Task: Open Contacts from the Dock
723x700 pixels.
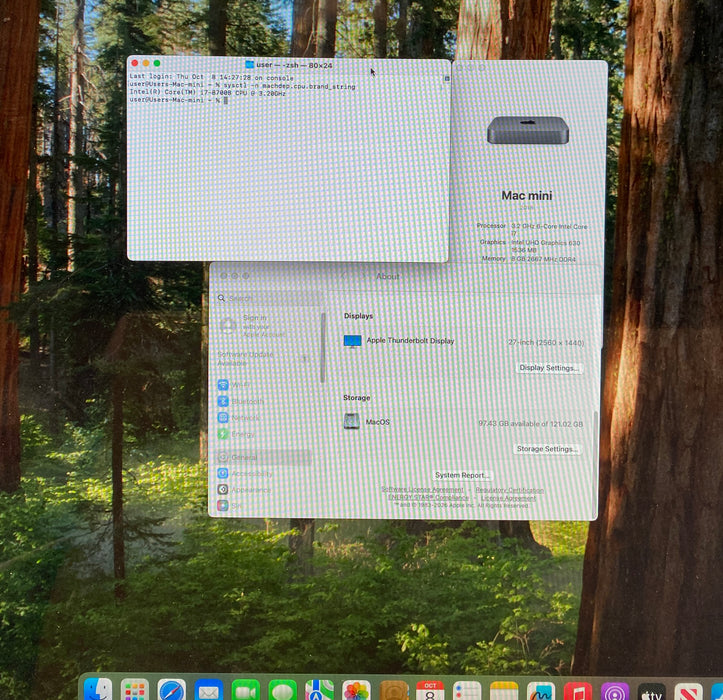Action: click(x=393, y=690)
